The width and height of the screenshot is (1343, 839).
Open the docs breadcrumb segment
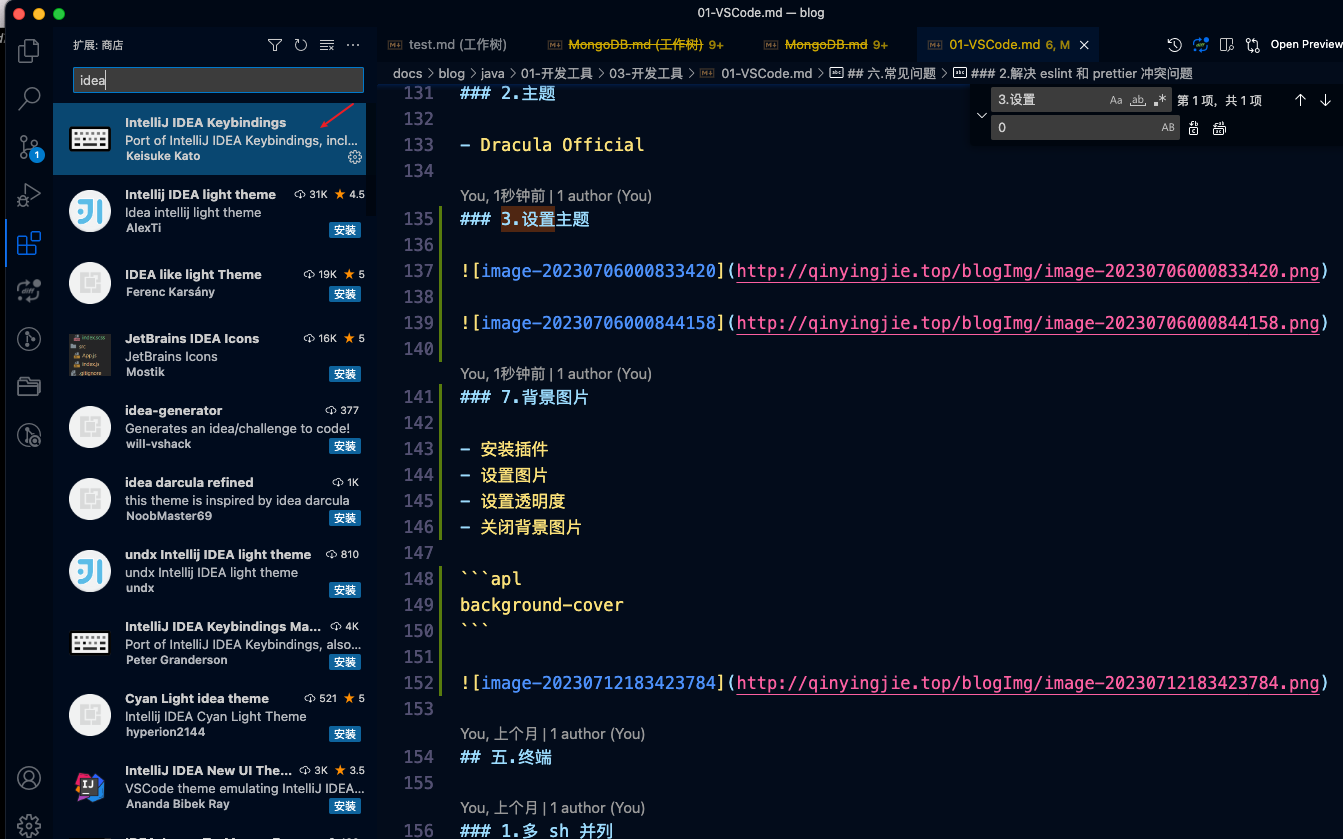[x=408, y=73]
